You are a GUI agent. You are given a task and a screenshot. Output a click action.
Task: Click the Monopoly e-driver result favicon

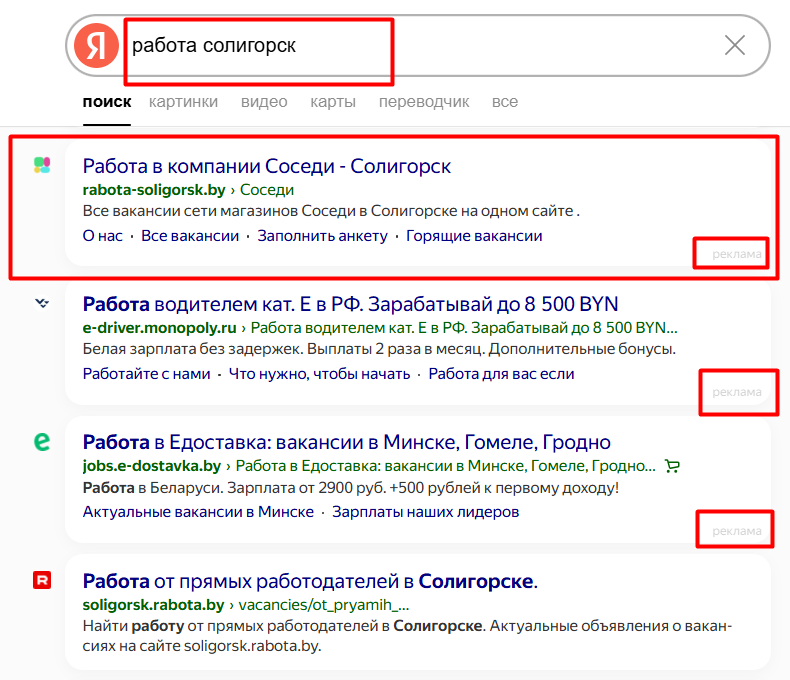[42, 303]
